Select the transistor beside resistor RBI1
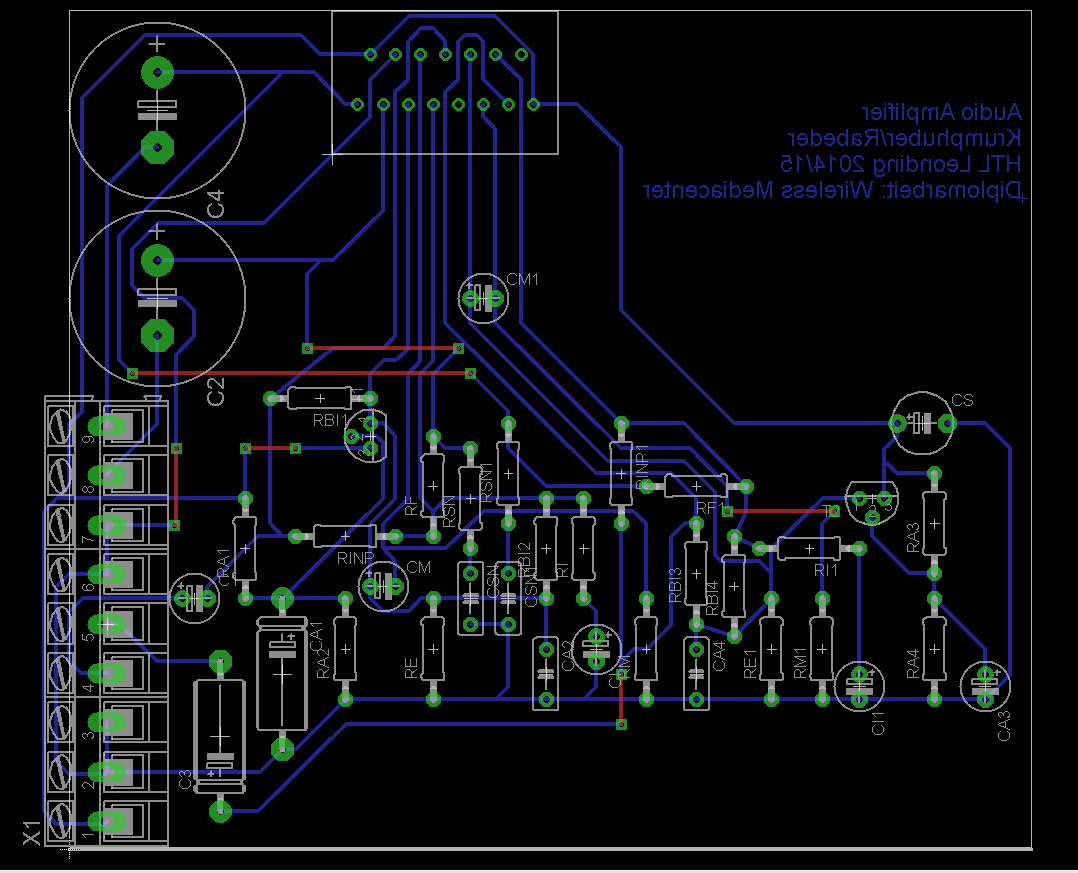1078x873 pixels. (367, 436)
